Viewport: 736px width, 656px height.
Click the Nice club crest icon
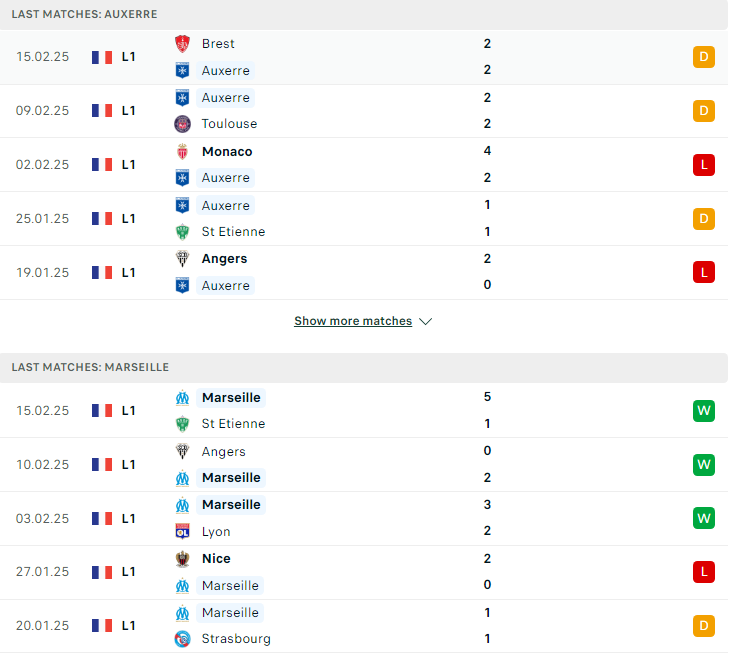(x=183, y=559)
